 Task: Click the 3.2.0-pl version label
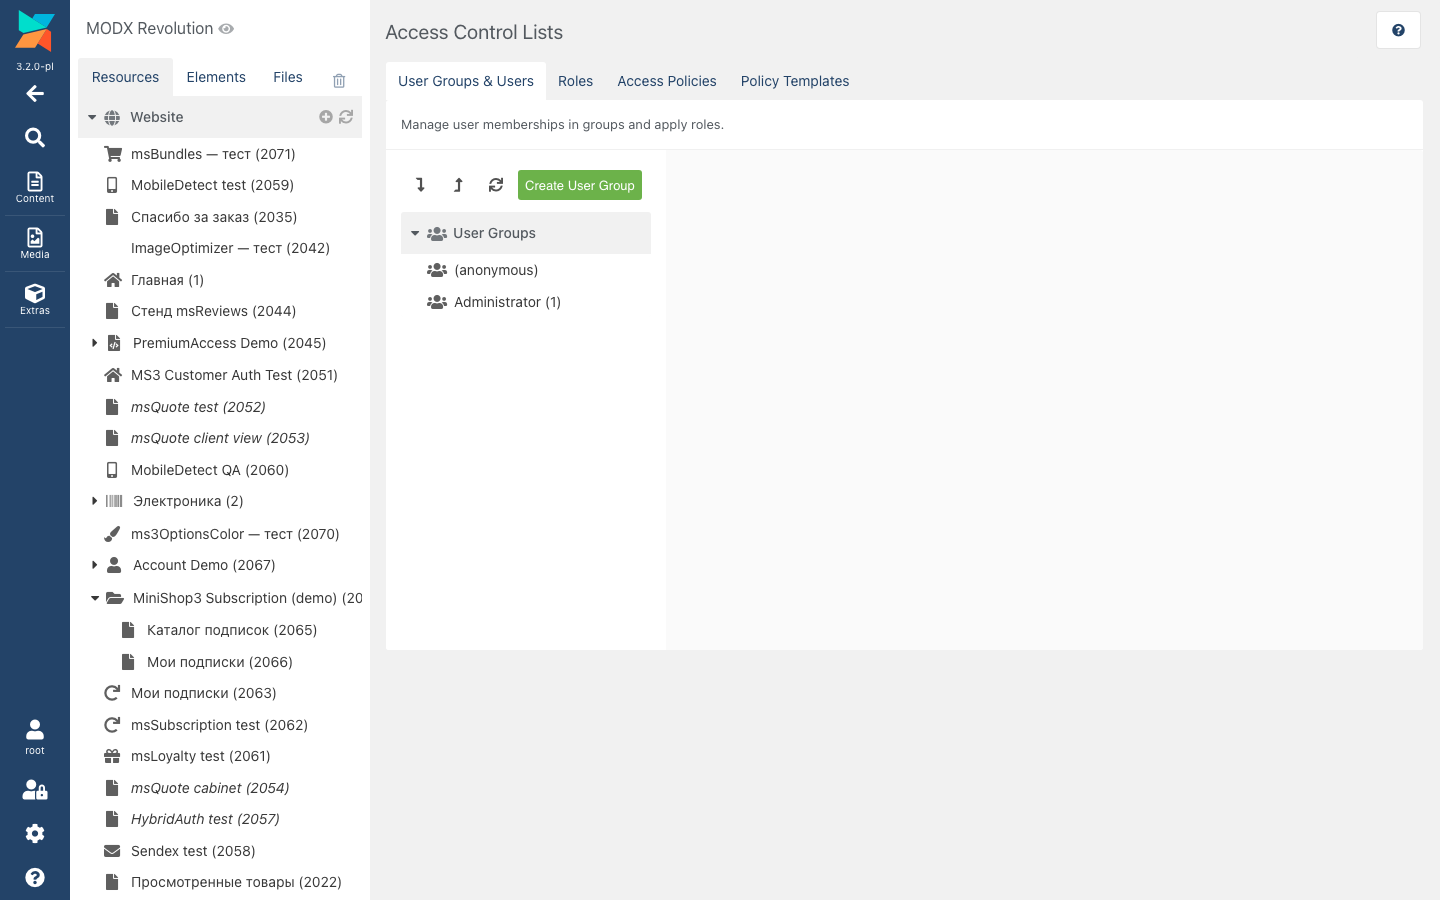point(35,67)
